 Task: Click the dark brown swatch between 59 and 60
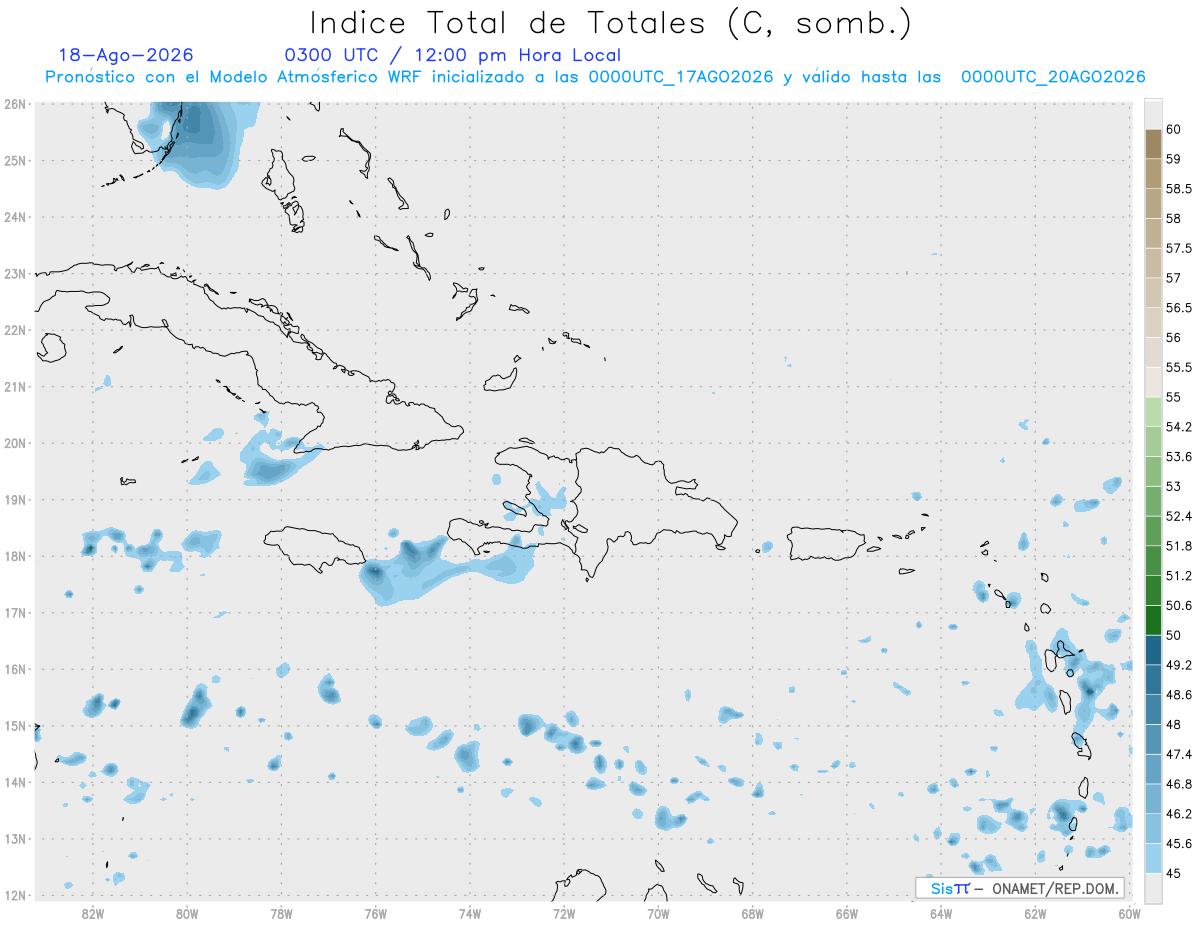coord(1153,144)
